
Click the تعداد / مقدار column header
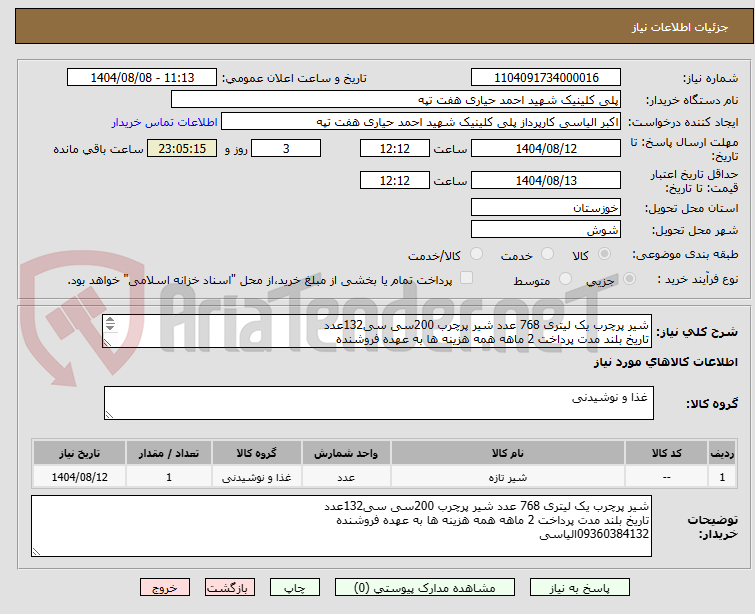tap(169, 453)
